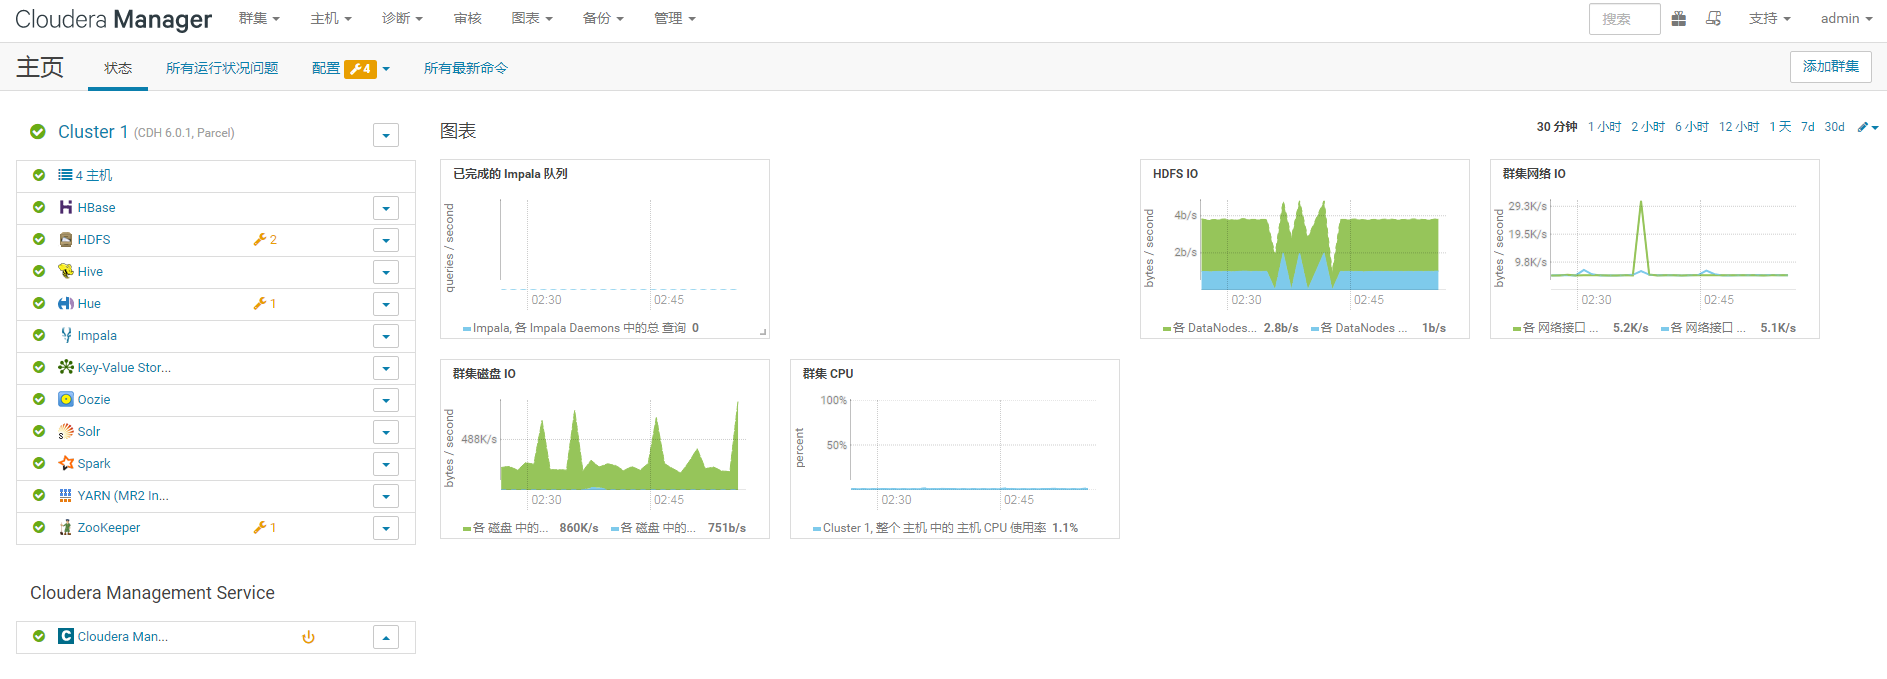
Task: Select the 1 小时 time range
Action: click(x=1605, y=127)
